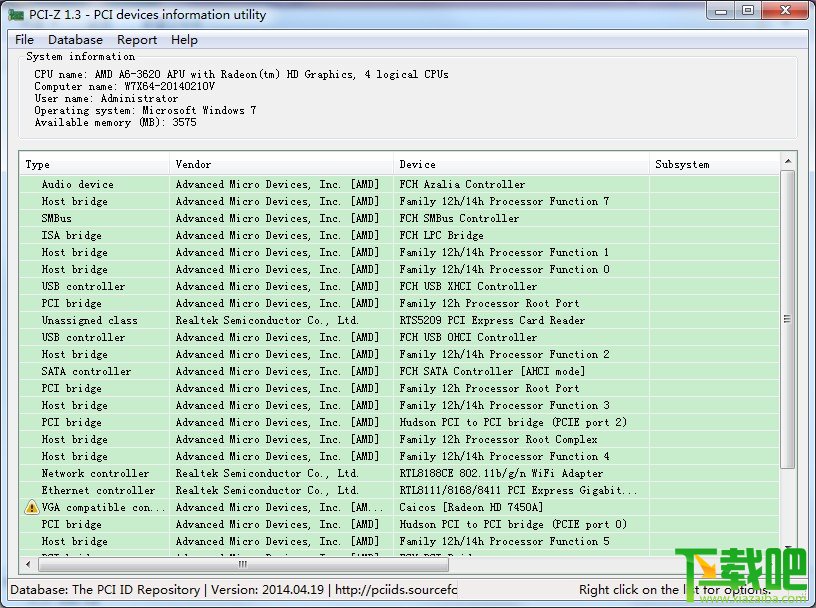Select the ISA bridge row

pos(399,235)
